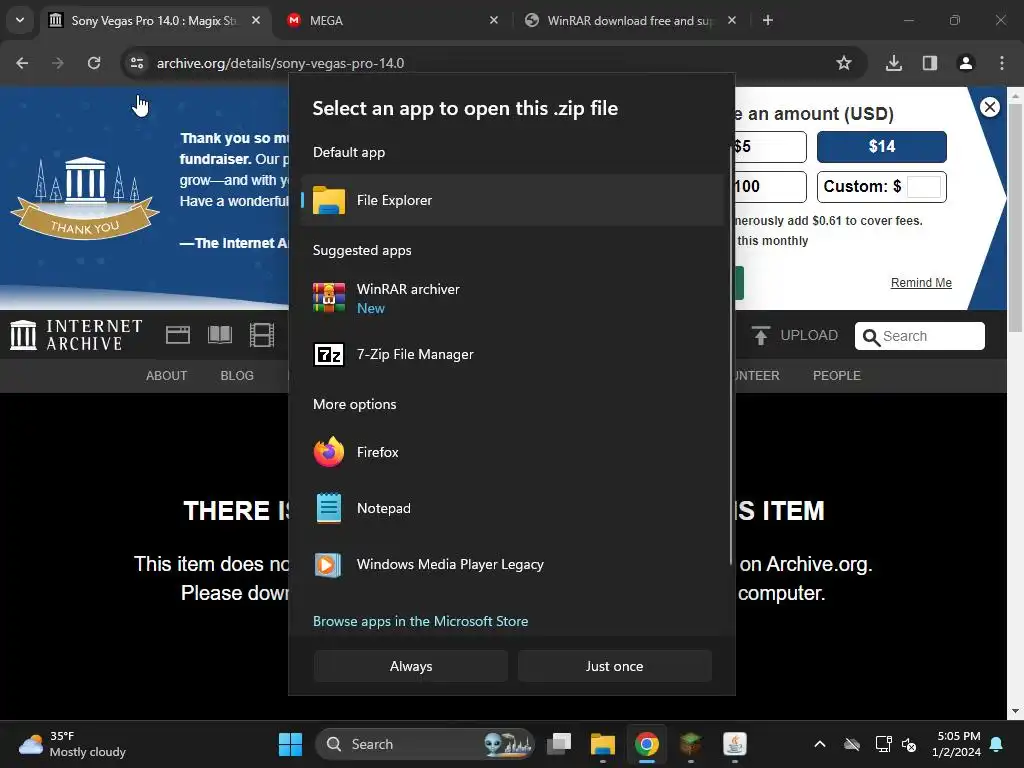Reload the archive.org page
This screenshot has width=1024, height=768.
tap(94, 63)
